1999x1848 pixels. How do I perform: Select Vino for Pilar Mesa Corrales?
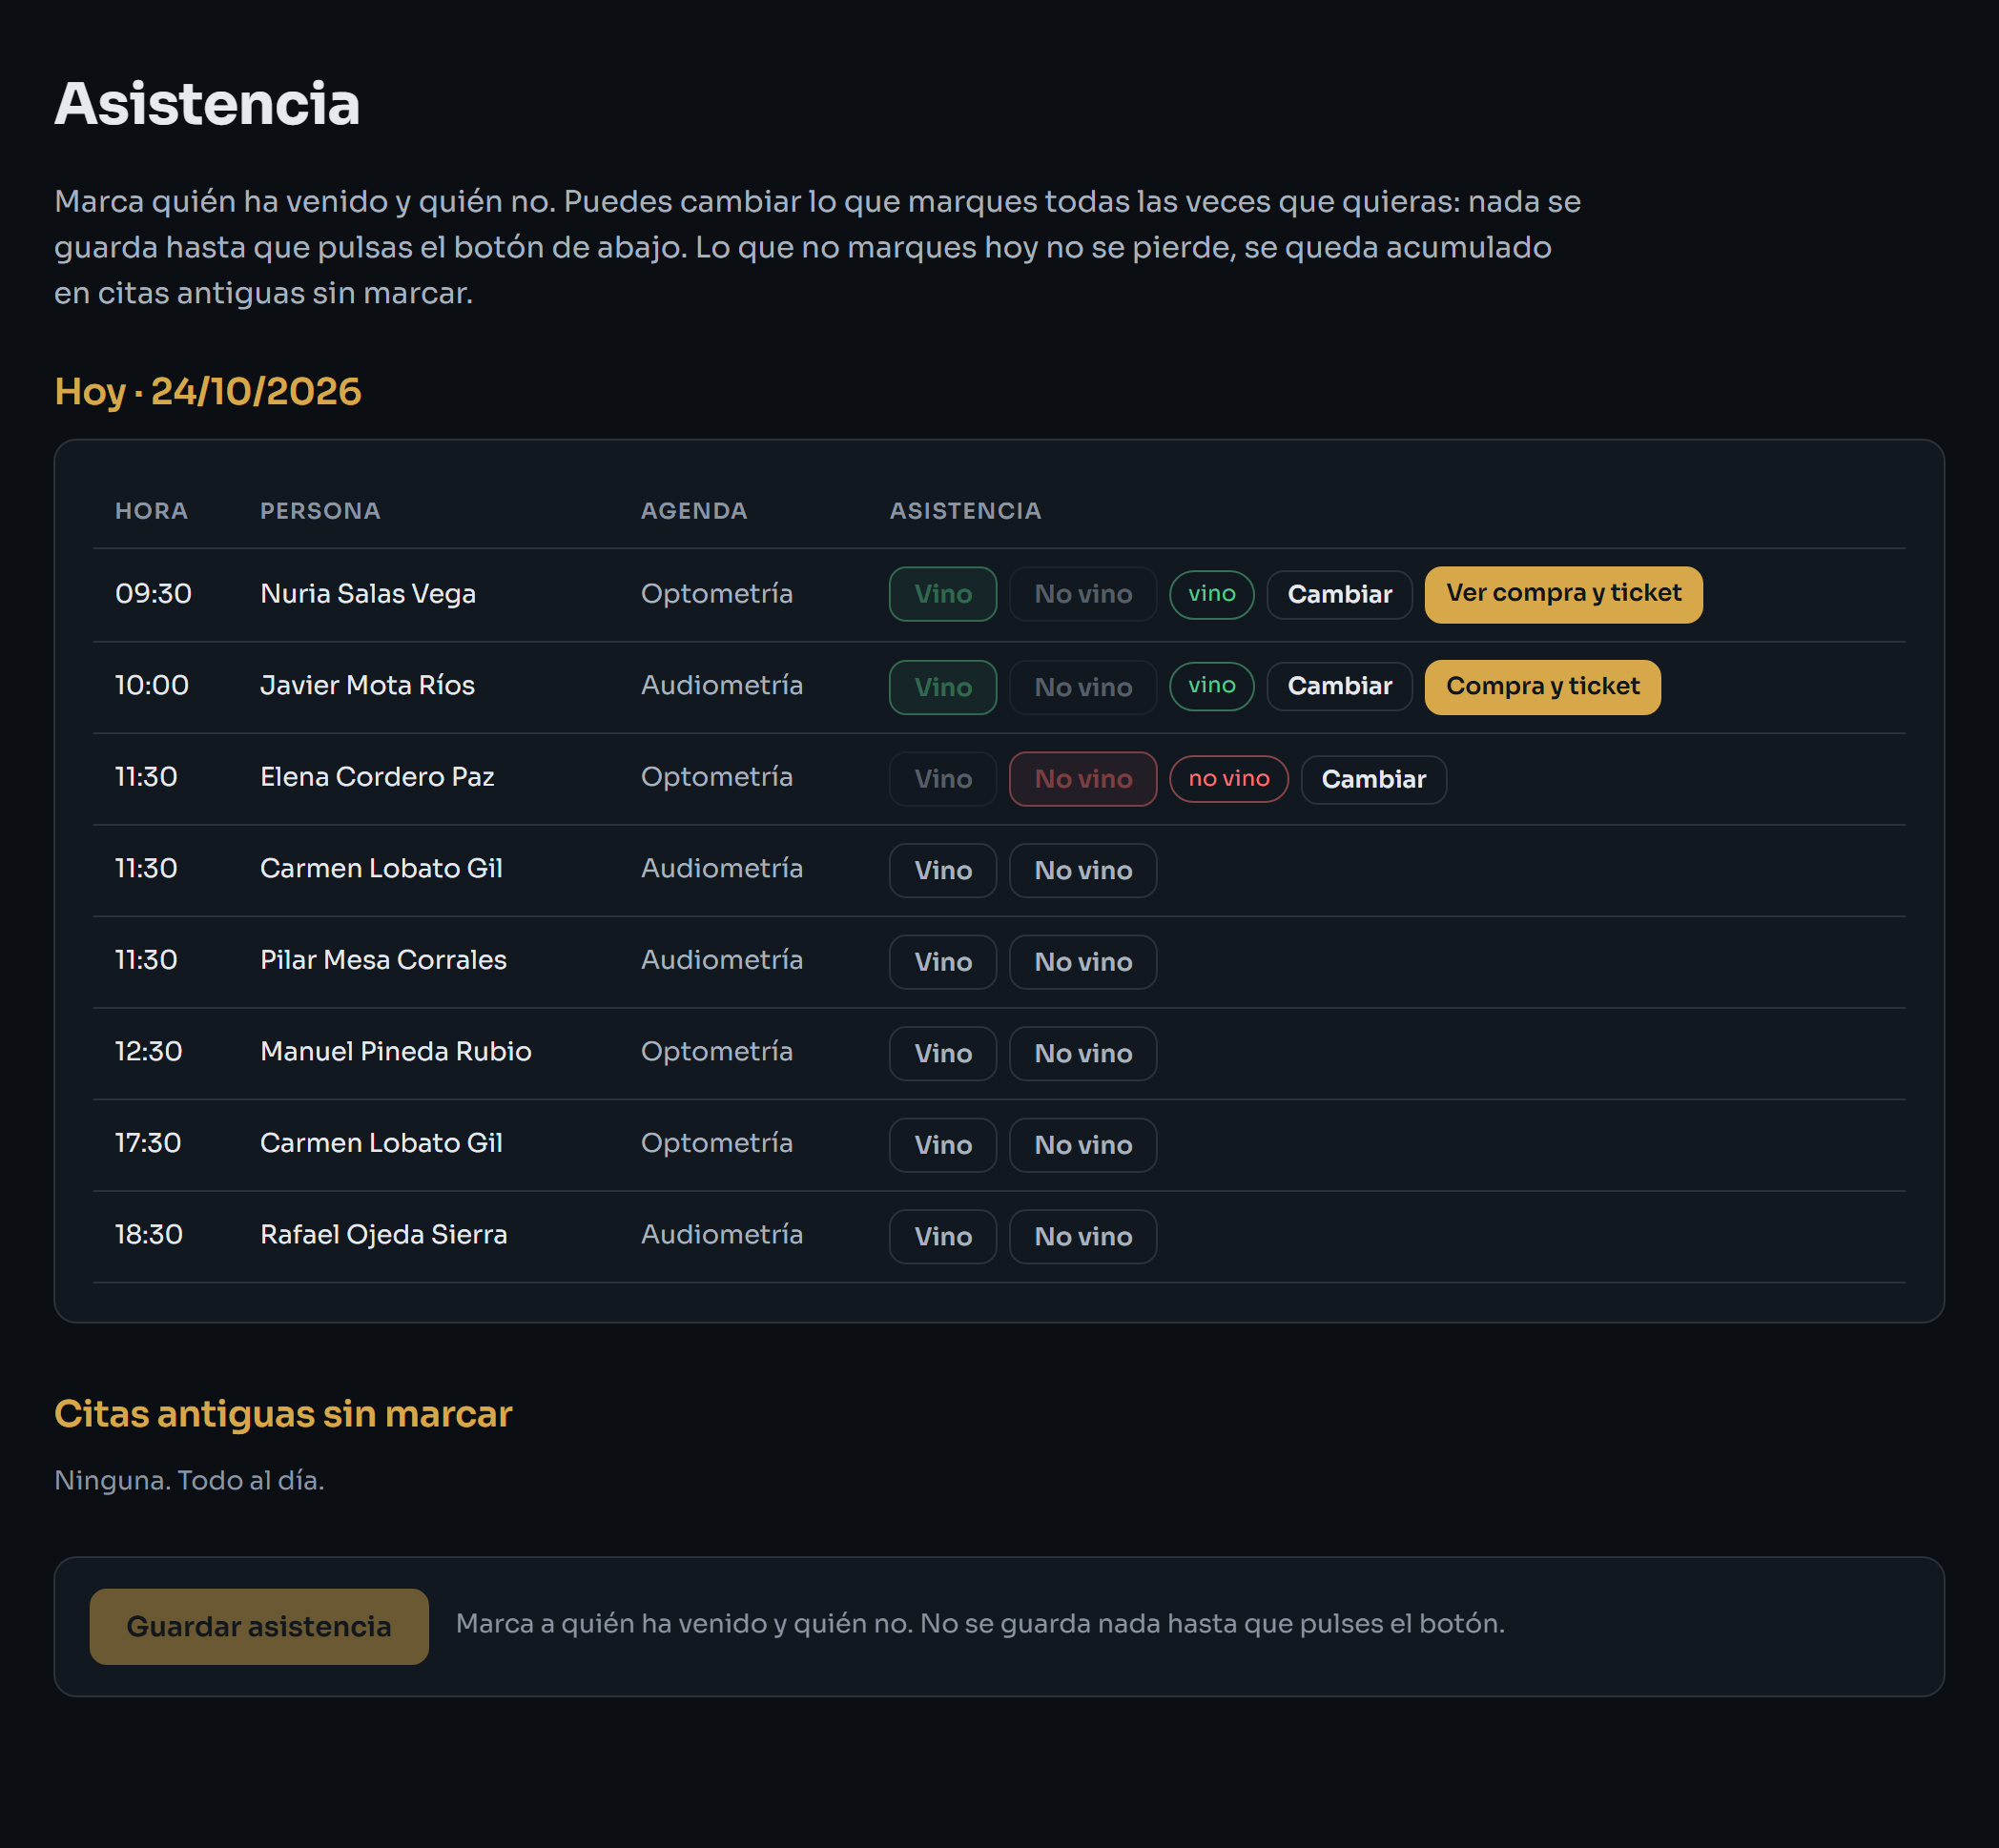(x=942, y=962)
